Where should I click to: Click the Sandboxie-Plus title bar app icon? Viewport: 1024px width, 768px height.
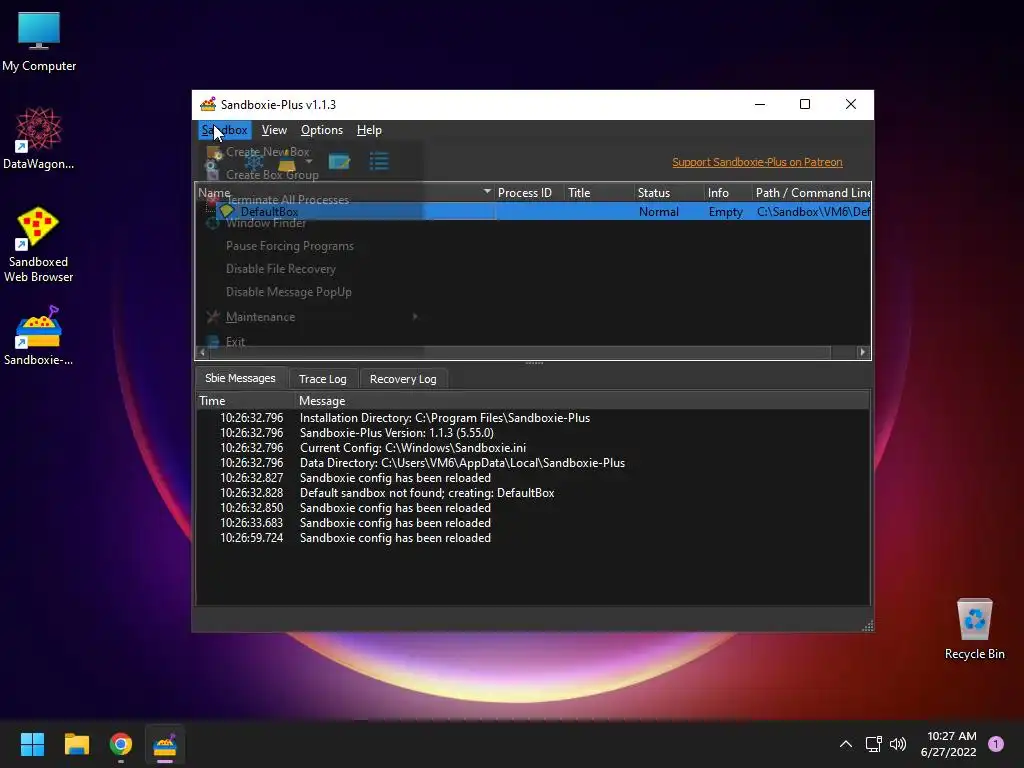coord(208,104)
